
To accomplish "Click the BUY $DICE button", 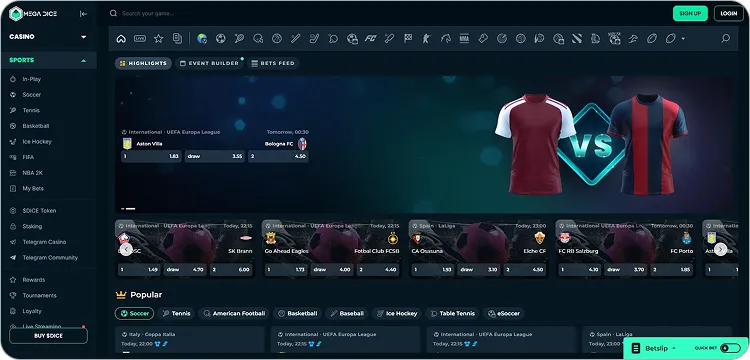I will (48, 336).
